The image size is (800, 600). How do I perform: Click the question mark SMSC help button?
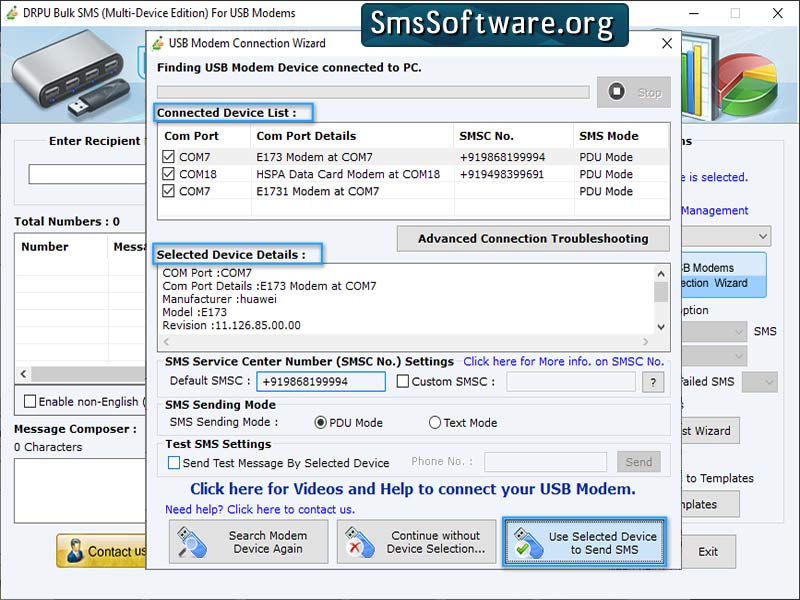coord(653,382)
